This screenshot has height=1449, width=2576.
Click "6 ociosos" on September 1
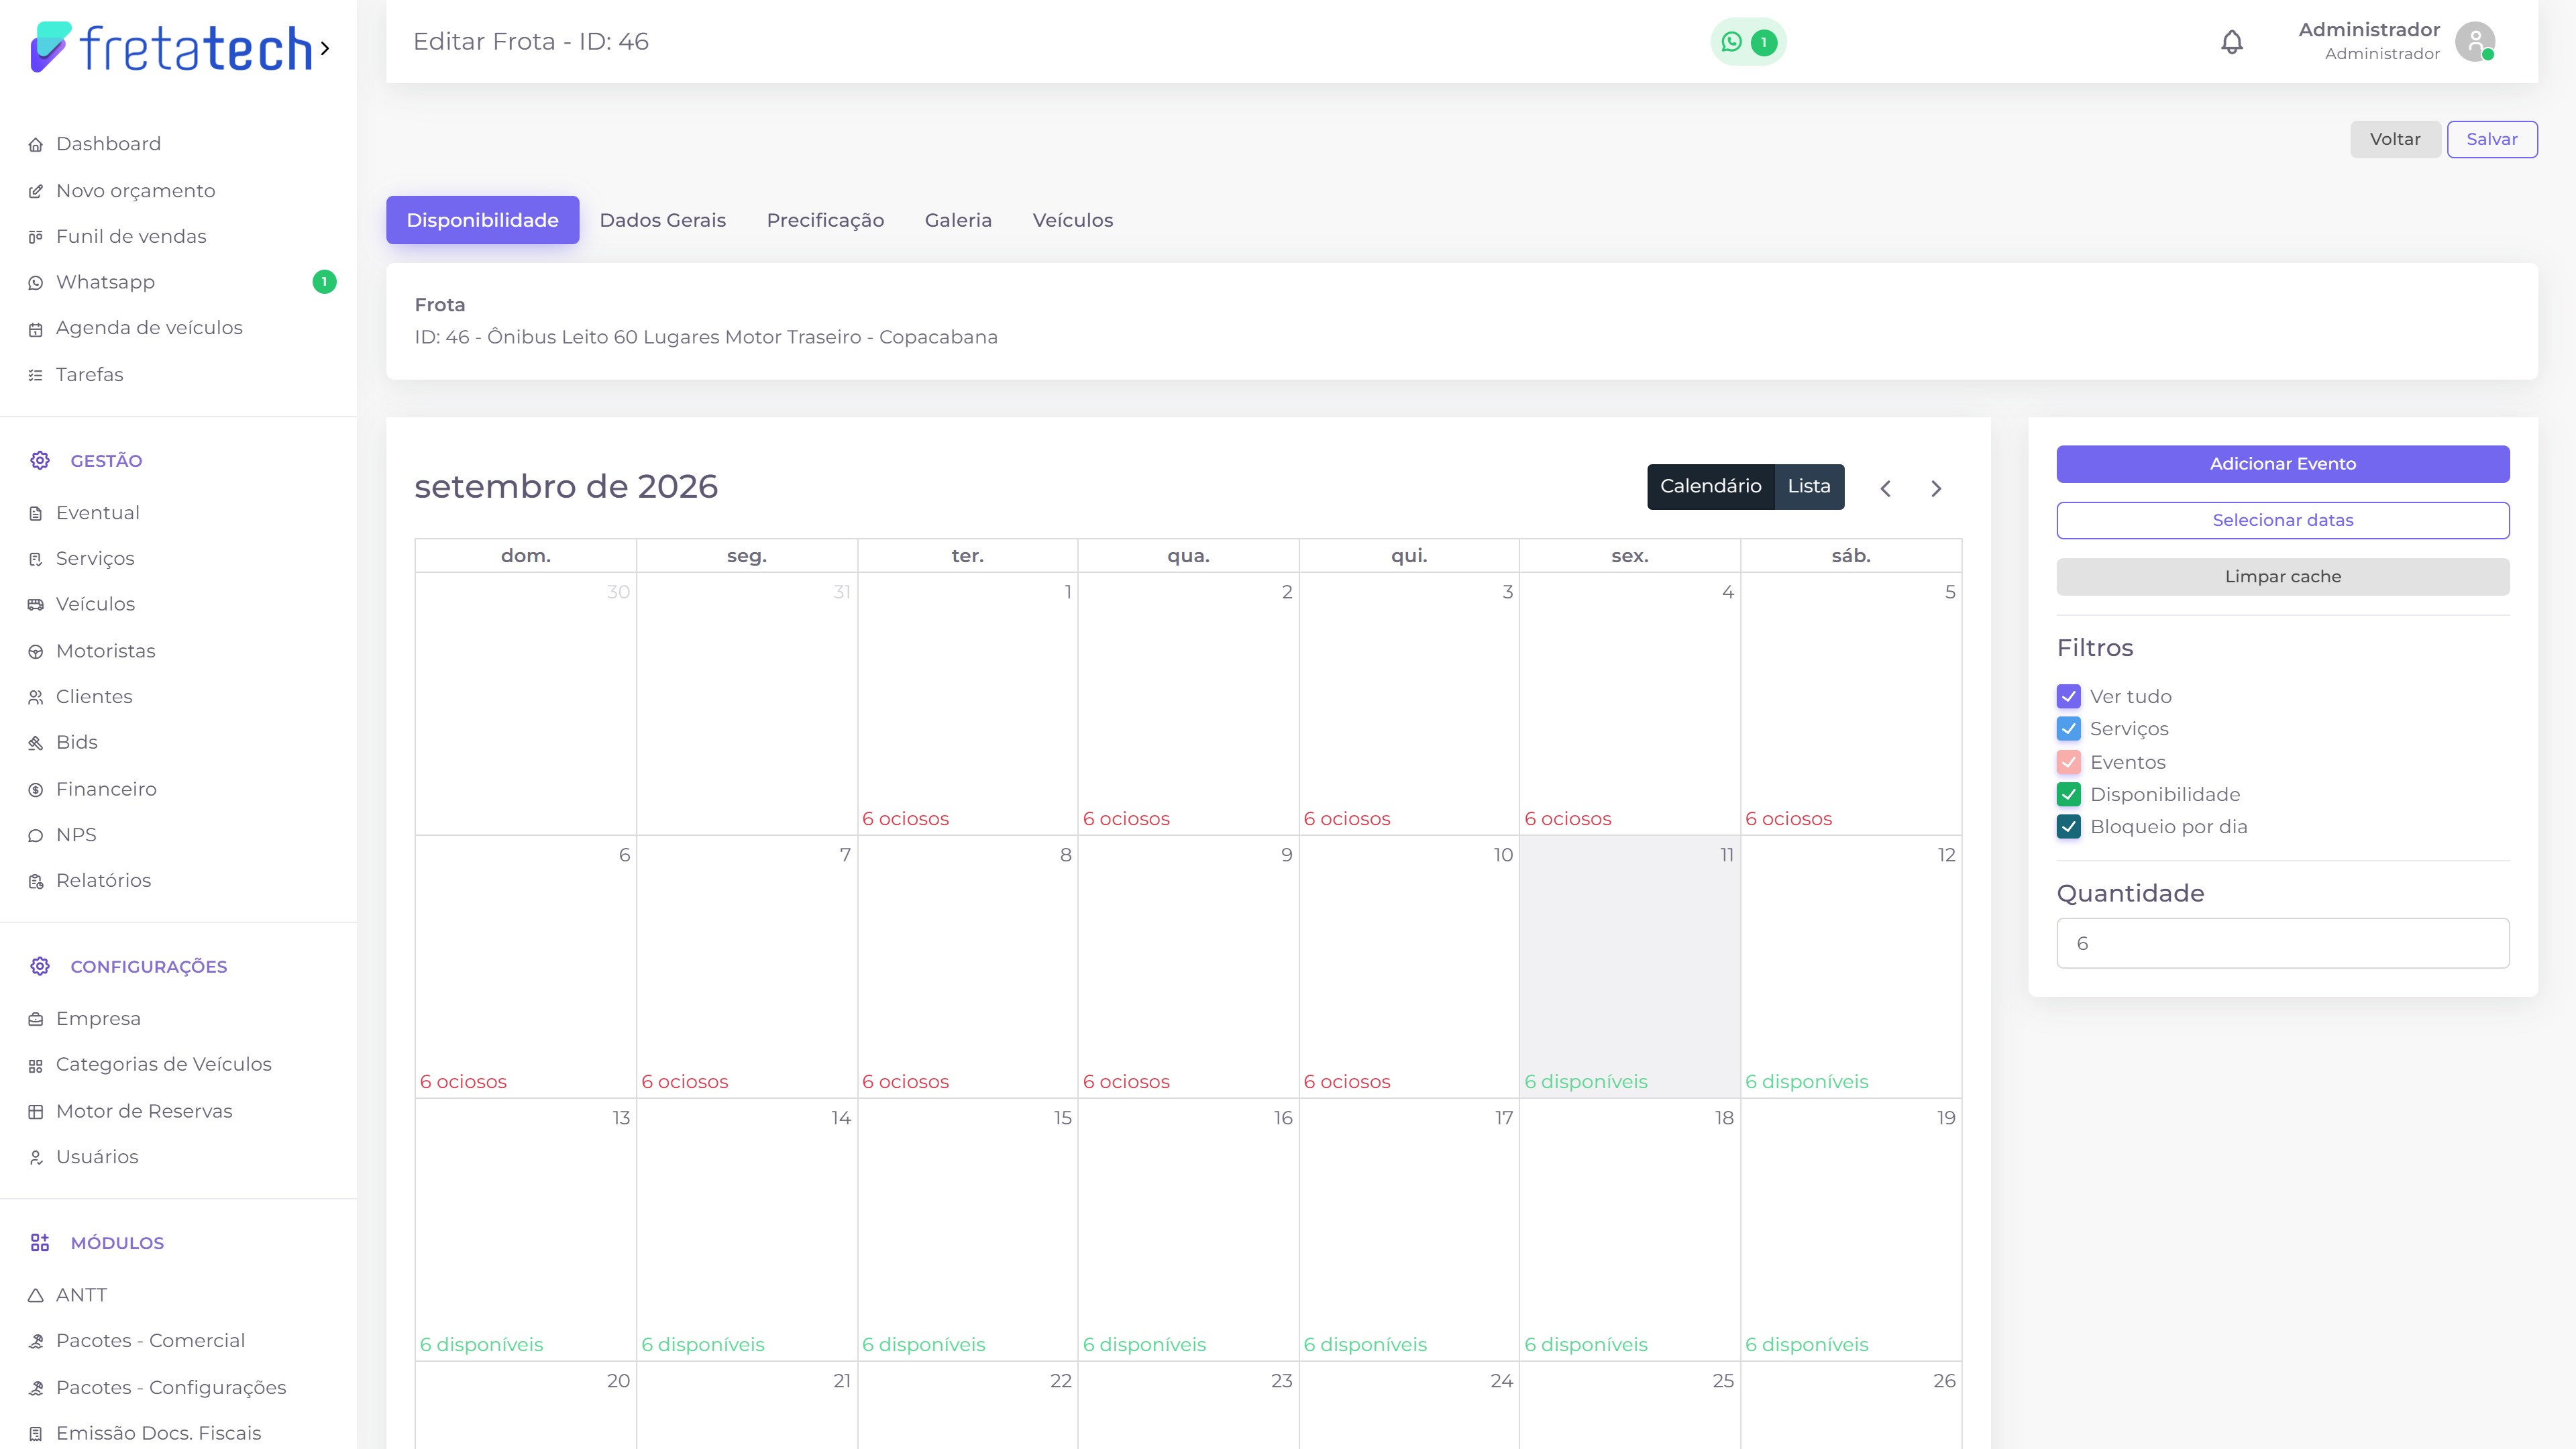tap(905, 819)
